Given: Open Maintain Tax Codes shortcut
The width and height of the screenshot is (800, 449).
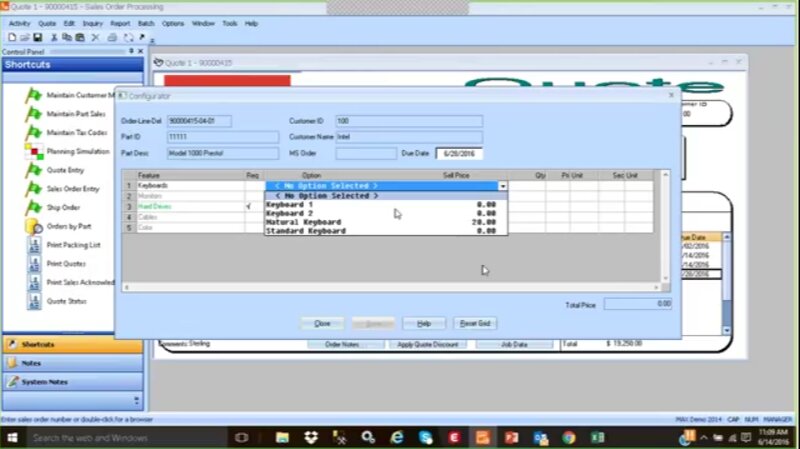Looking at the screenshot, I should tap(76, 132).
